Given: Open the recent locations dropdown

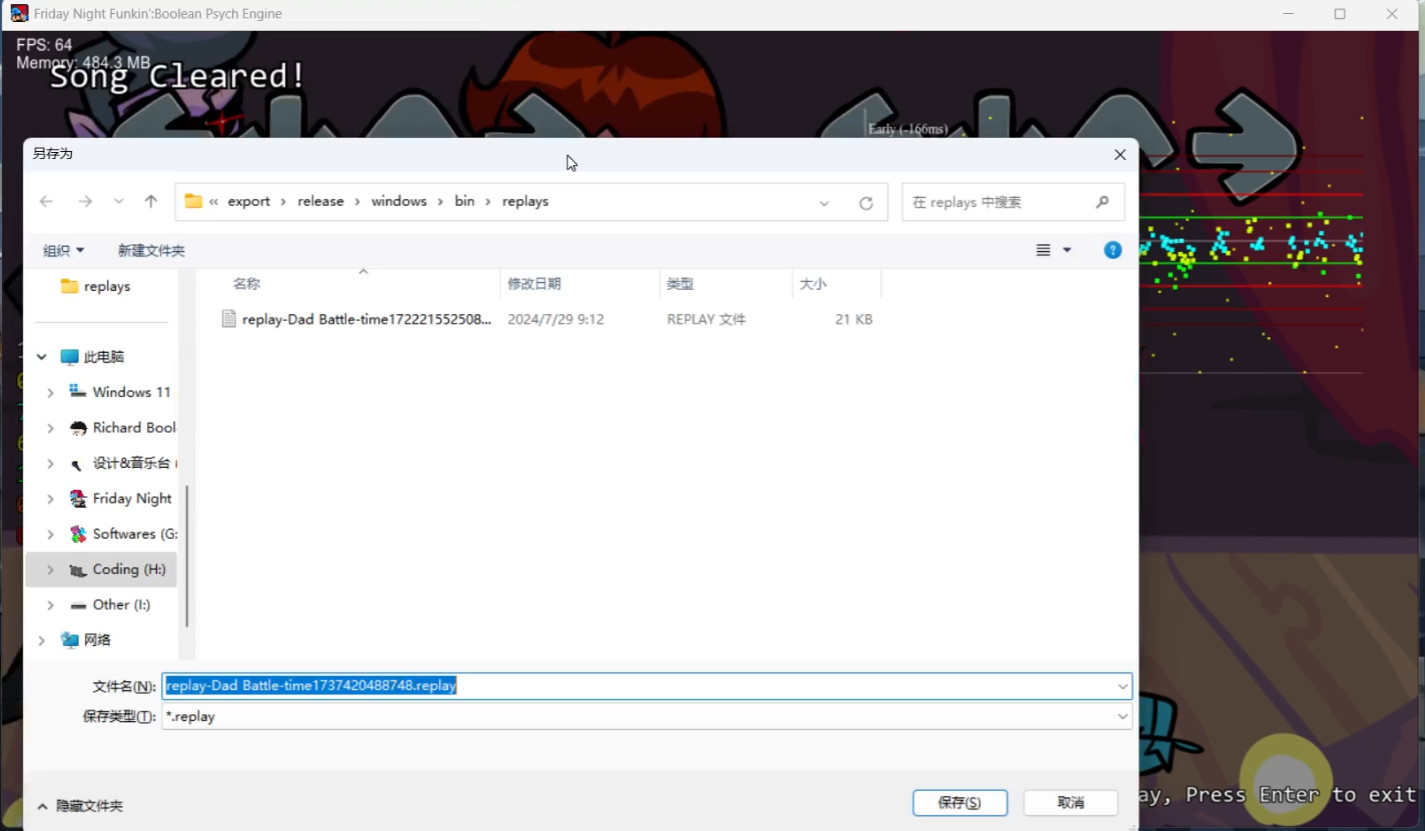Looking at the screenshot, I should point(119,202).
